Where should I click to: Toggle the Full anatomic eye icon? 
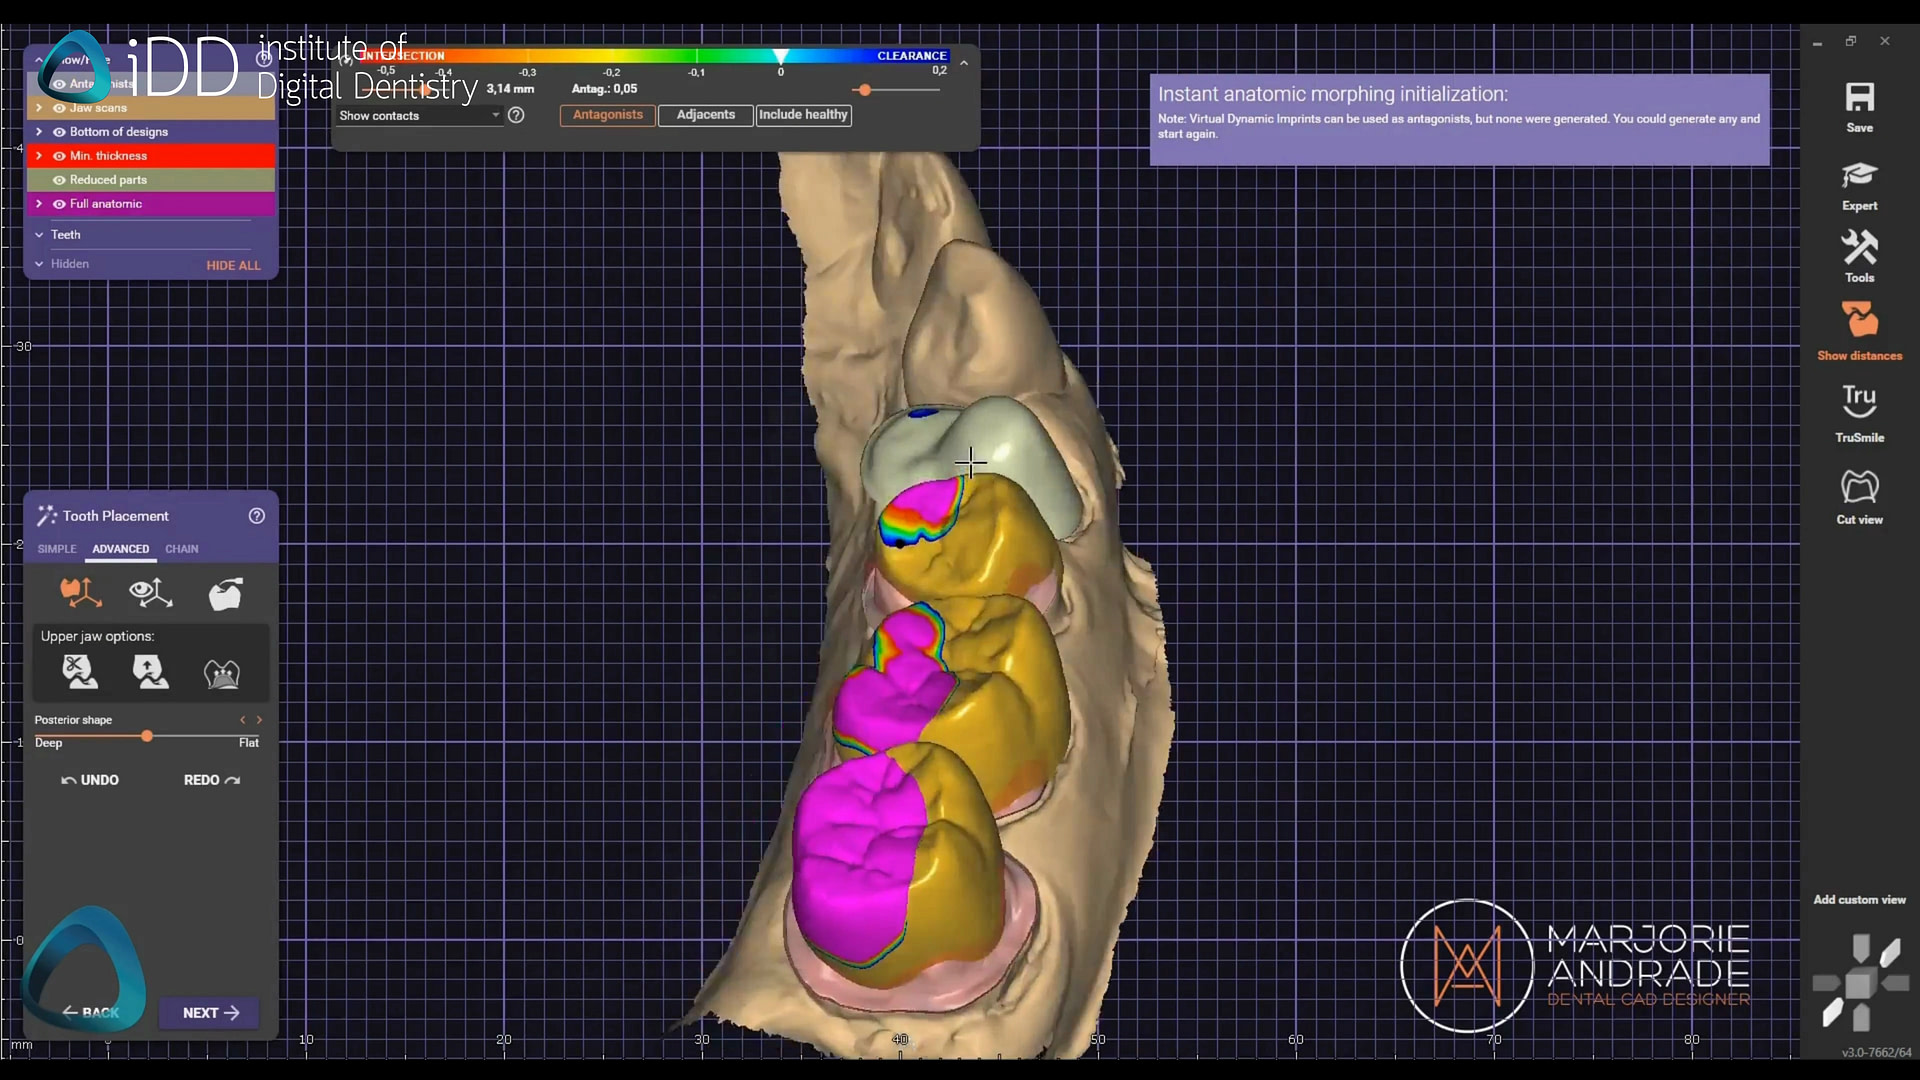coord(60,204)
